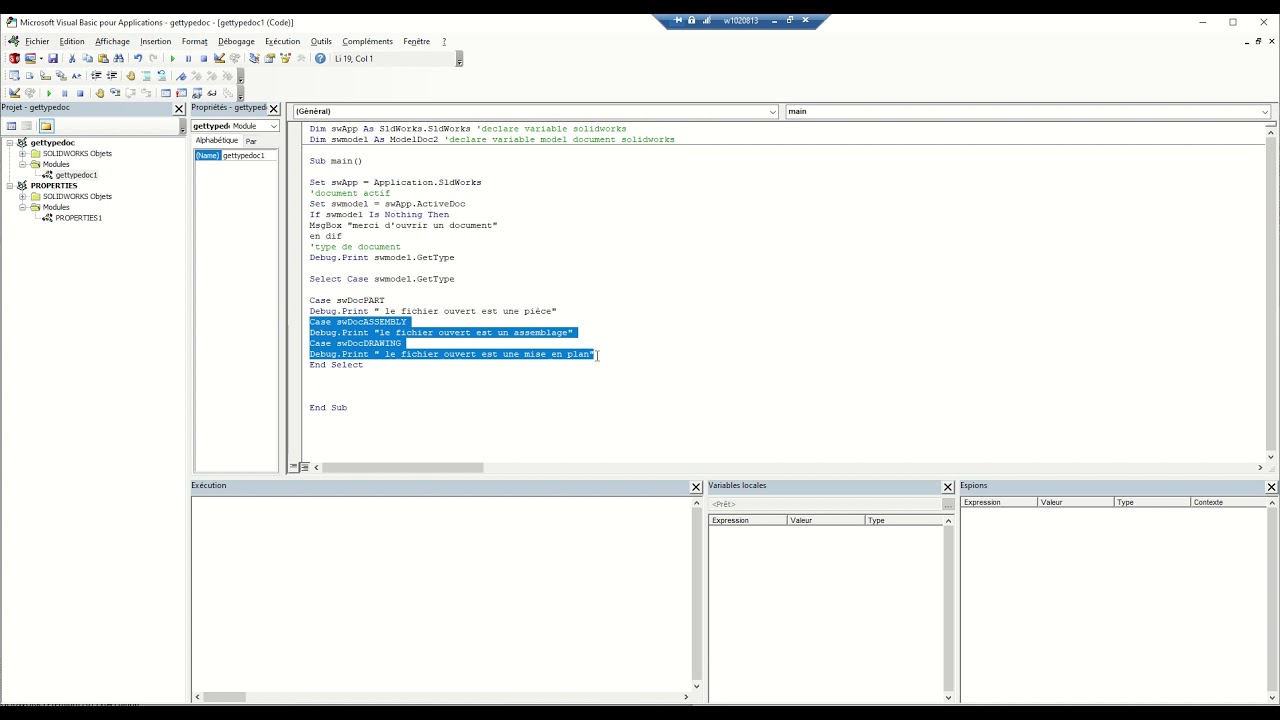Open the Locals Window debug icon

pos(166,93)
